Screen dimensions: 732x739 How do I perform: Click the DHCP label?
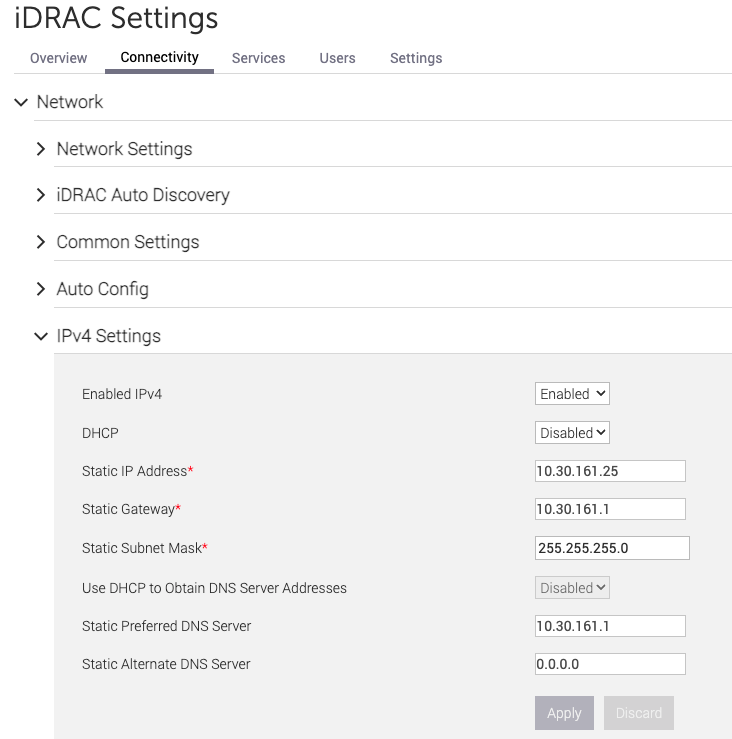click(100, 433)
